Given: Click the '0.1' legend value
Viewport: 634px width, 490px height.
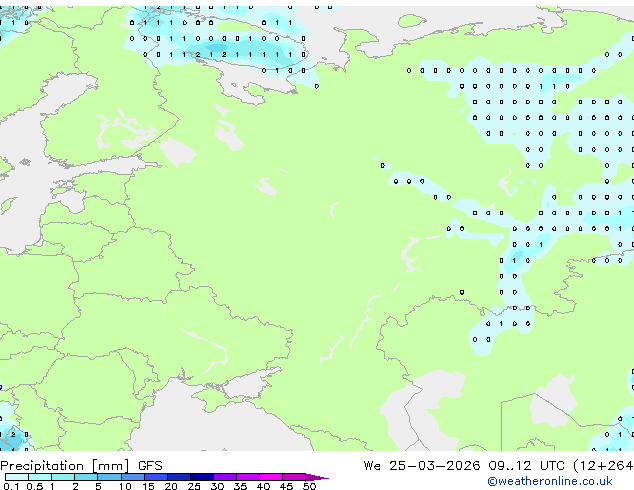Looking at the screenshot, I should [11, 486].
